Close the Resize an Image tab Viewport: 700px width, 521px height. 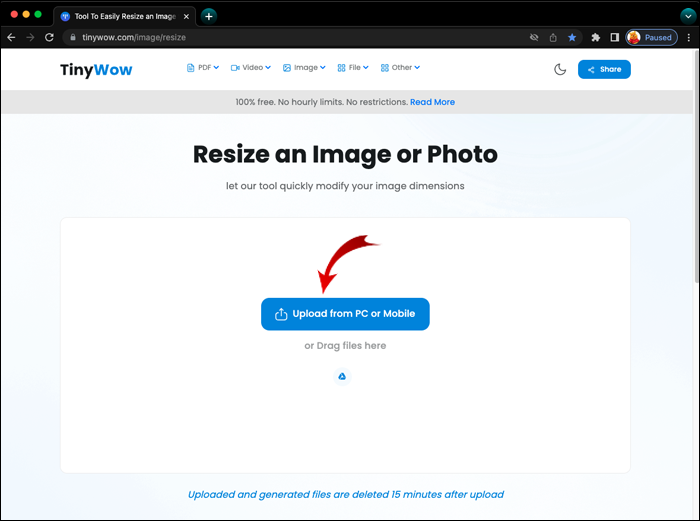coord(187,17)
